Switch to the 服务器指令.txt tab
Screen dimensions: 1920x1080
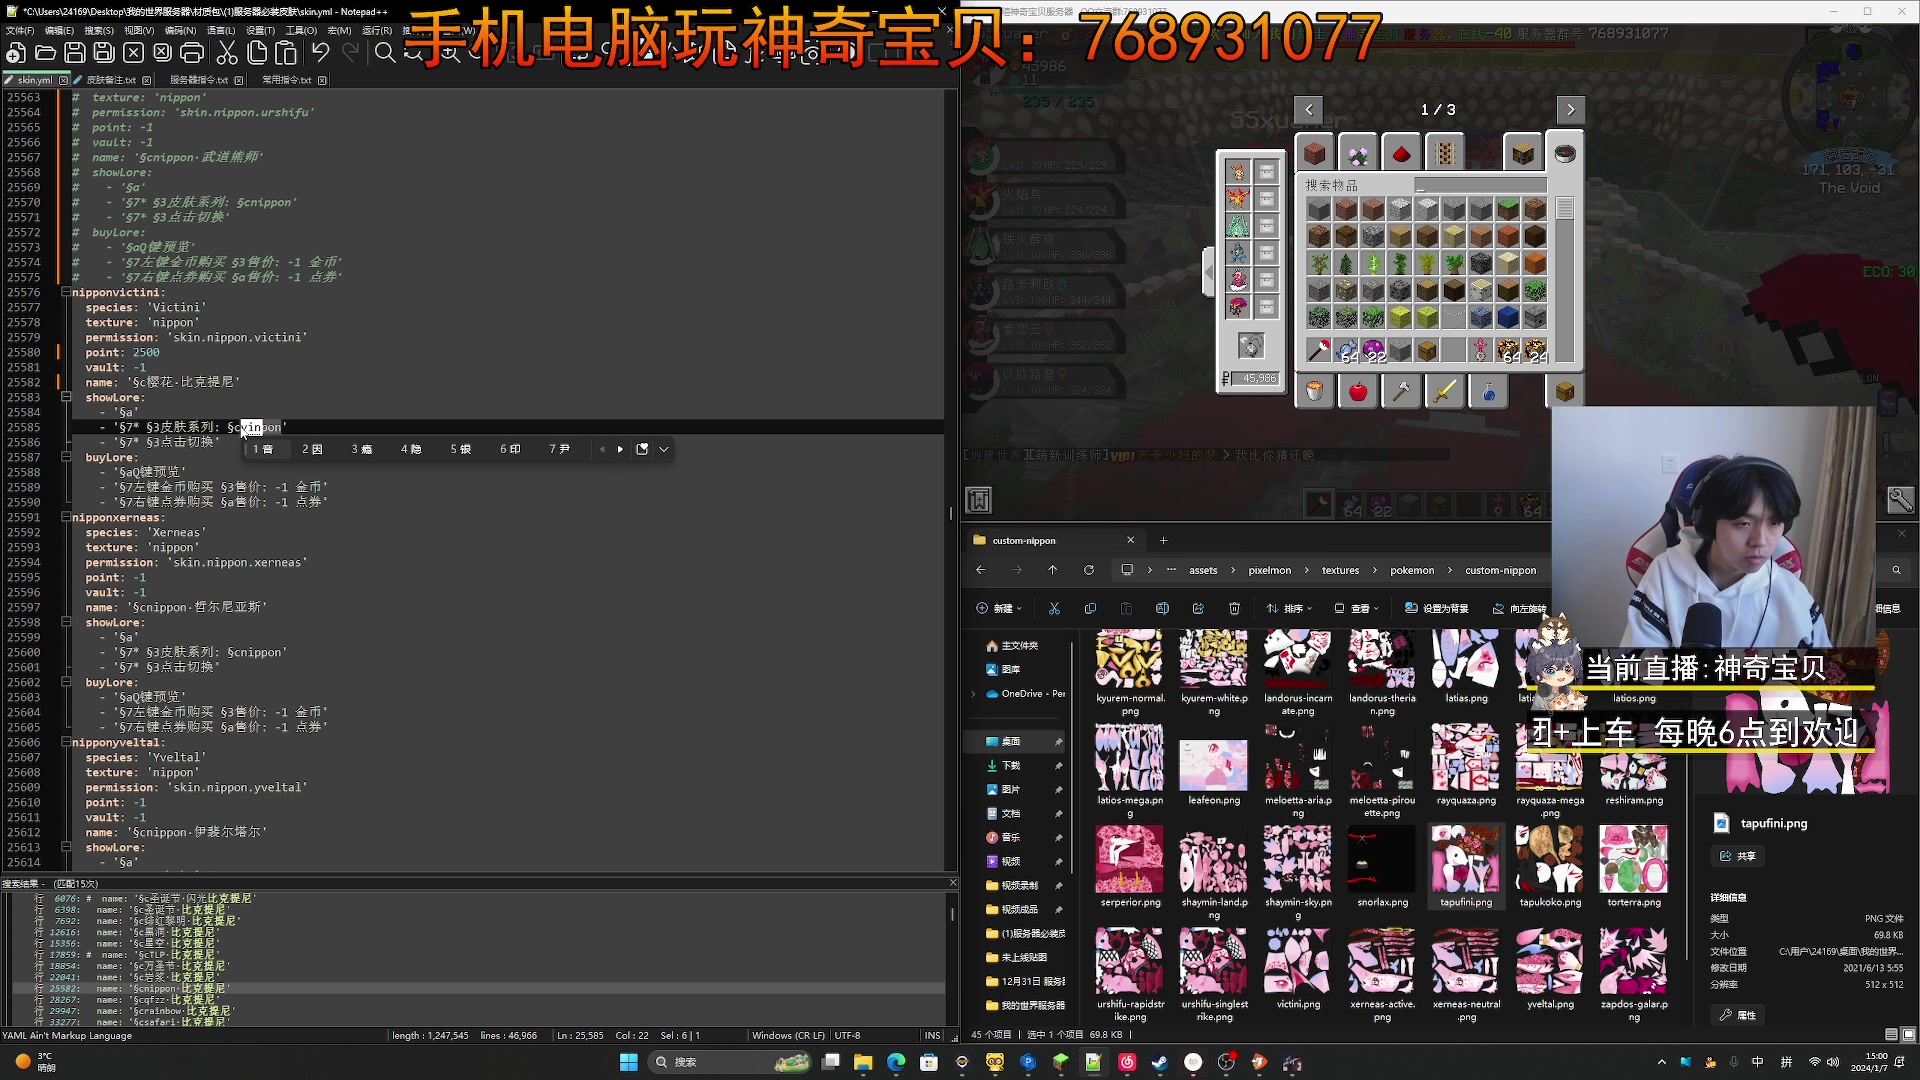199,79
